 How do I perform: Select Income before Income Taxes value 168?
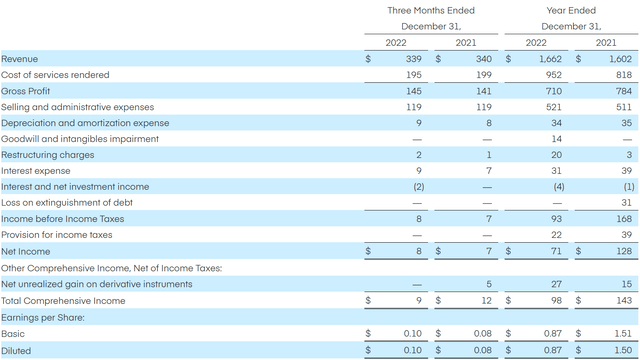click(x=624, y=219)
